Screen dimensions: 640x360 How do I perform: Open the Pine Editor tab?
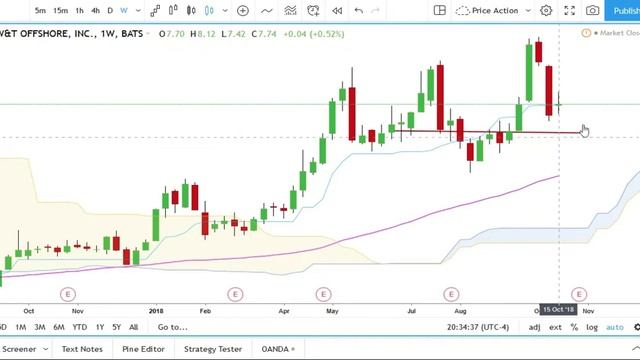tap(143, 349)
